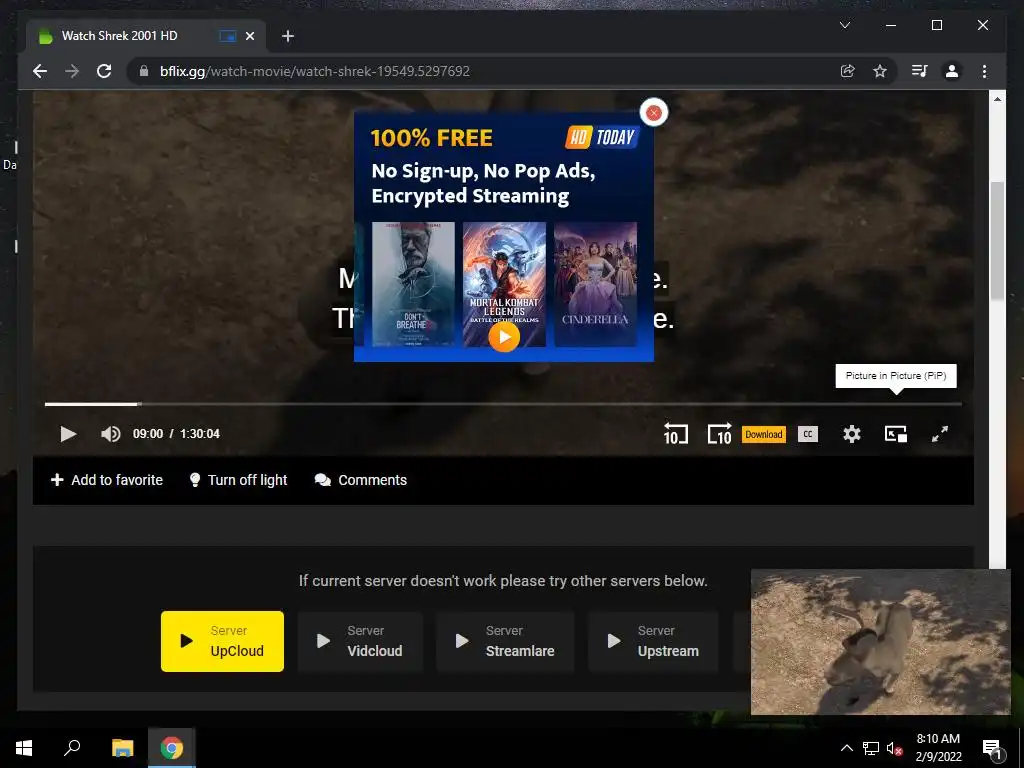Go forward in Chrome browser
The height and width of the screenshot is (768, 1024).
[x=72, y=71]
